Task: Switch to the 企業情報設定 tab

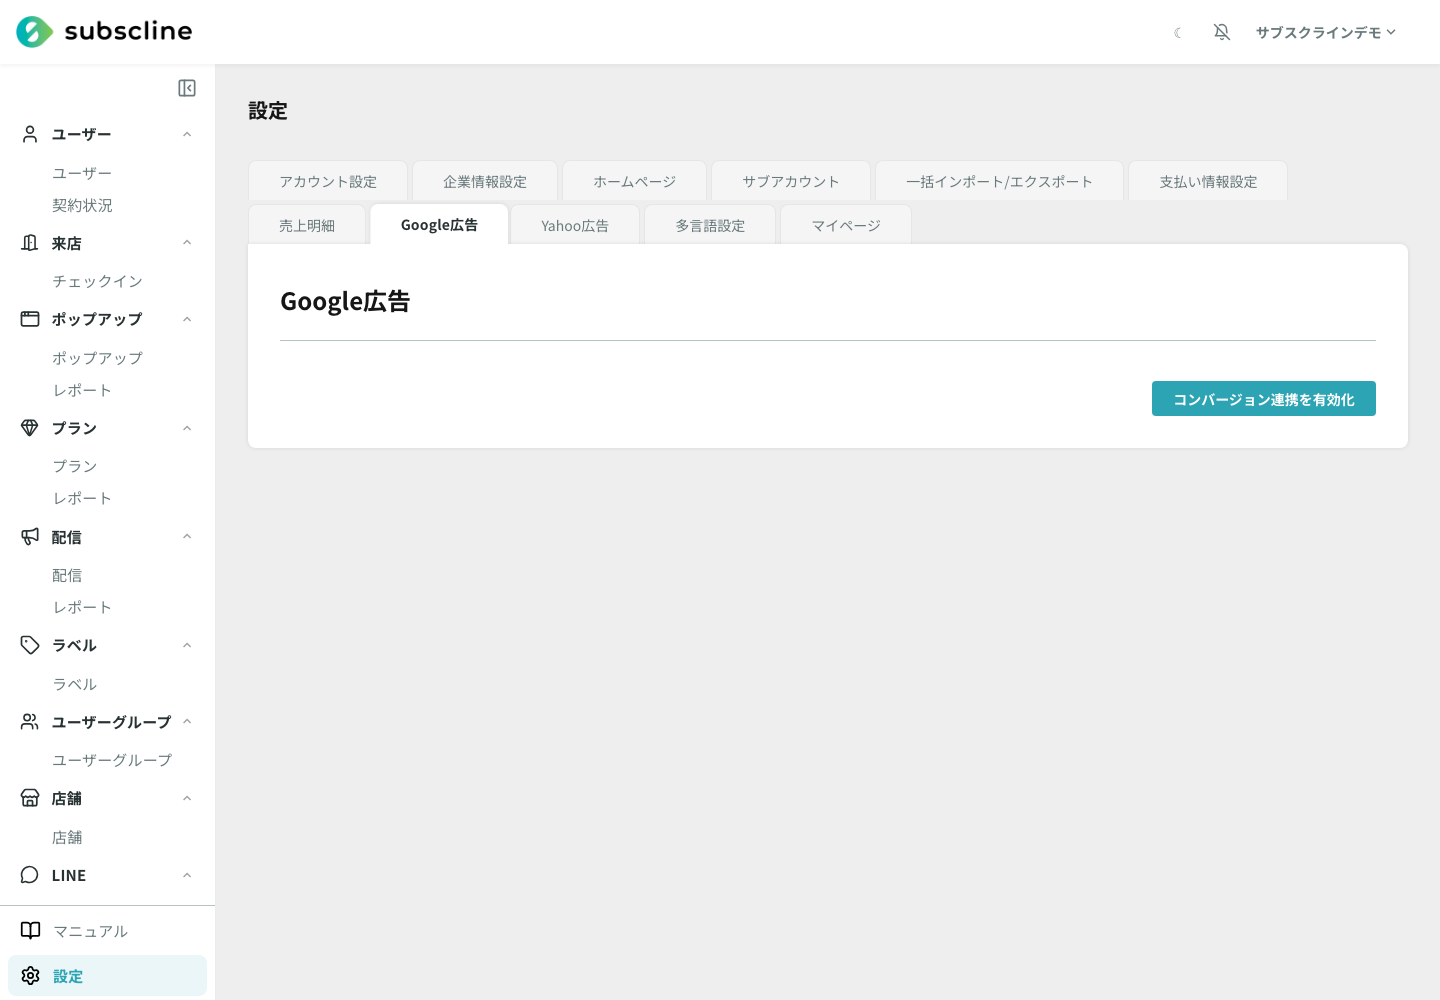Action: coord(485,181)
